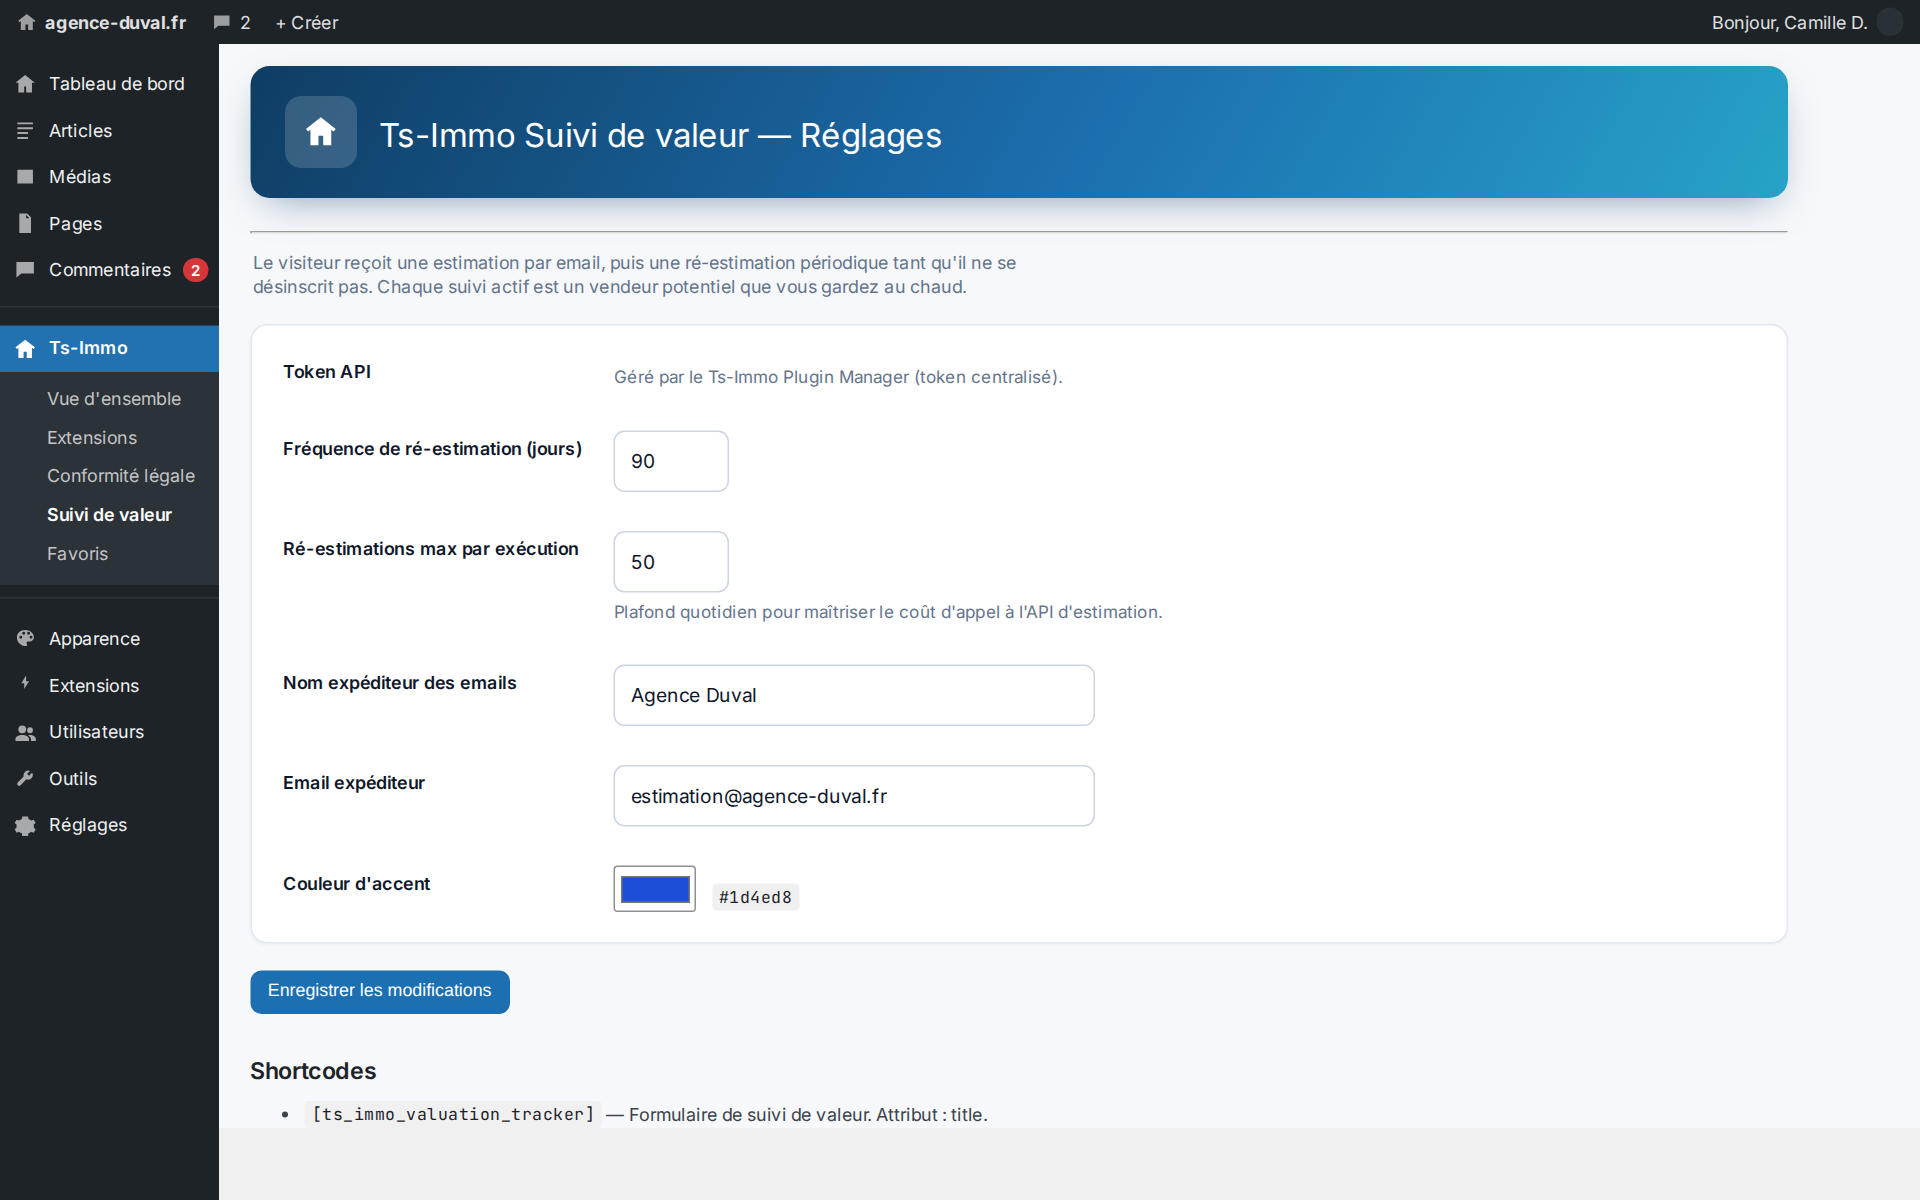The width and height of the screenshot is (1920, 1200).
Task: Click the red 2 badge on Commentaires
Action: pos(195,270)
